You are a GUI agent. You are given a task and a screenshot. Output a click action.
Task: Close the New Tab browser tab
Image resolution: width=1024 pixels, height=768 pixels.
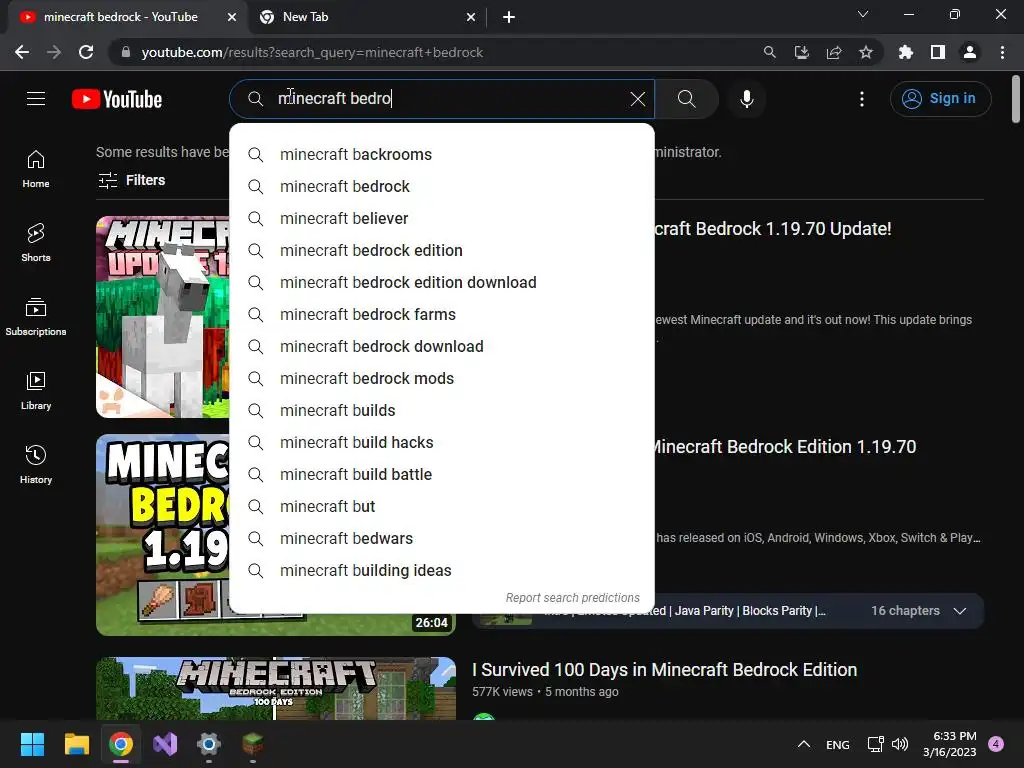coord(471,18)
